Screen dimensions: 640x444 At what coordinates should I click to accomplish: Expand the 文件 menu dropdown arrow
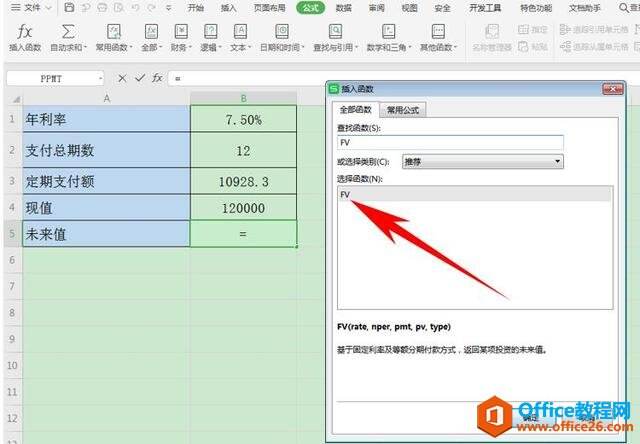(49, 8)
